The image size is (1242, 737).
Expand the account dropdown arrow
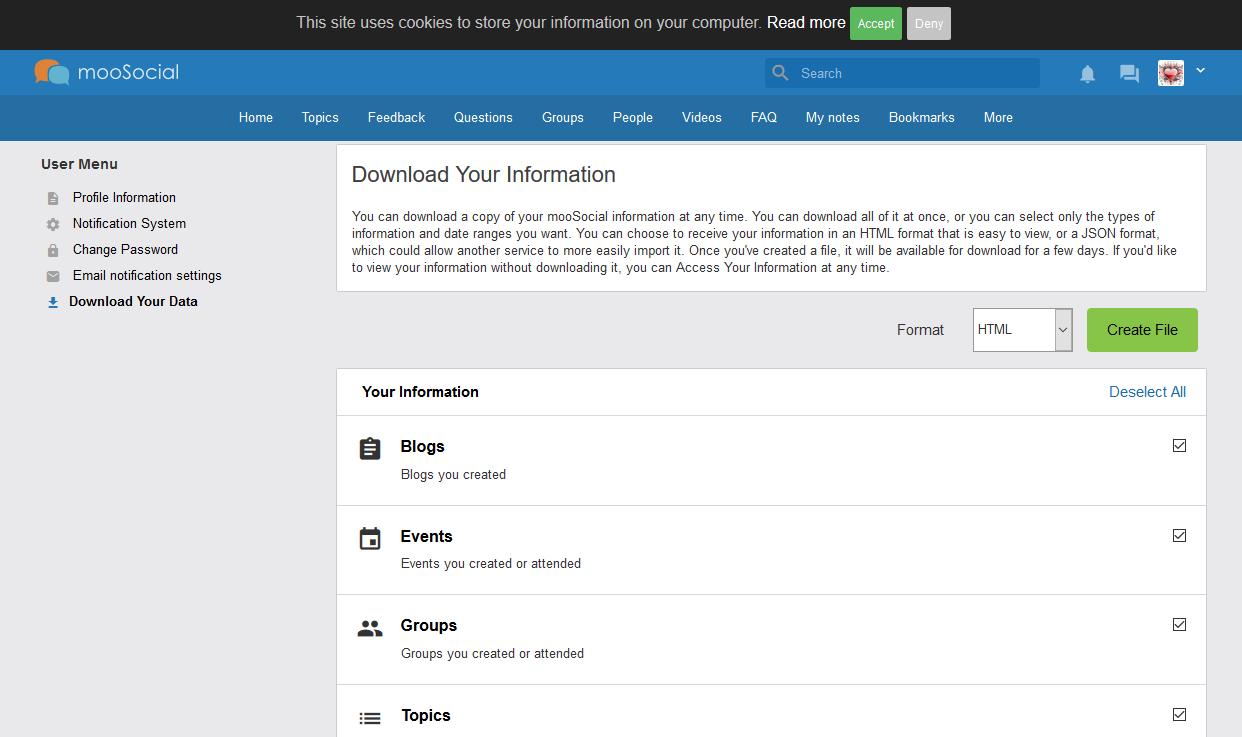(x=1201, y=71)
